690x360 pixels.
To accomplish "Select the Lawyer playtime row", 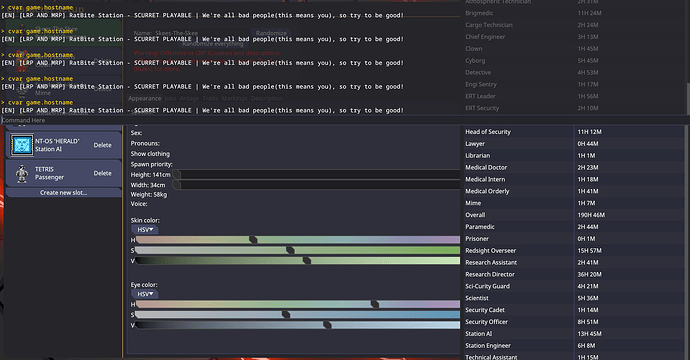I will click(574, 143).
